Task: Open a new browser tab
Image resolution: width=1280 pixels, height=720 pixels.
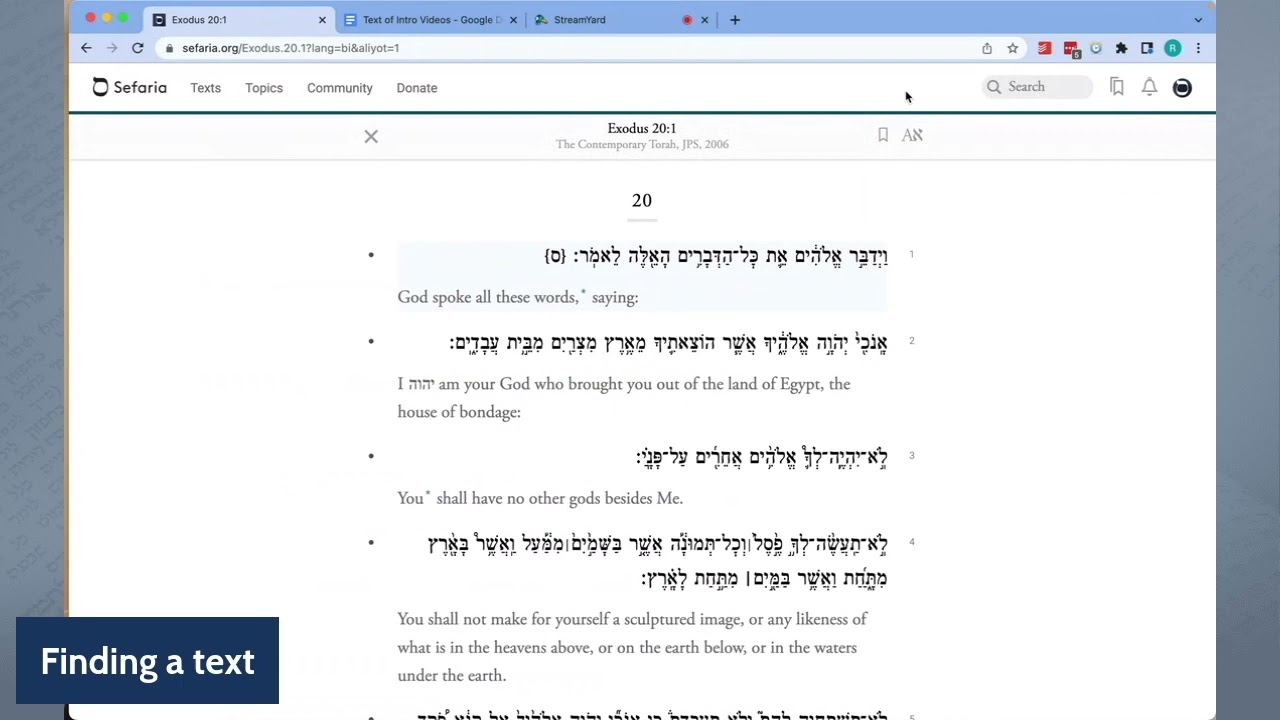Action: (x=735, y=19)
